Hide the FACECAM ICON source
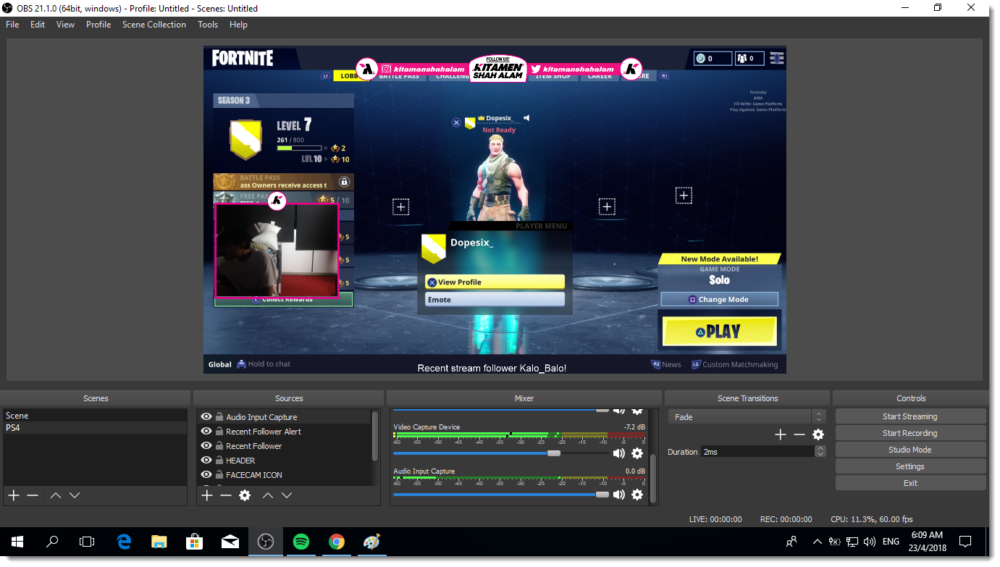Image resolution: width=1000 pixels, height=567 pixels. (206, 475)
